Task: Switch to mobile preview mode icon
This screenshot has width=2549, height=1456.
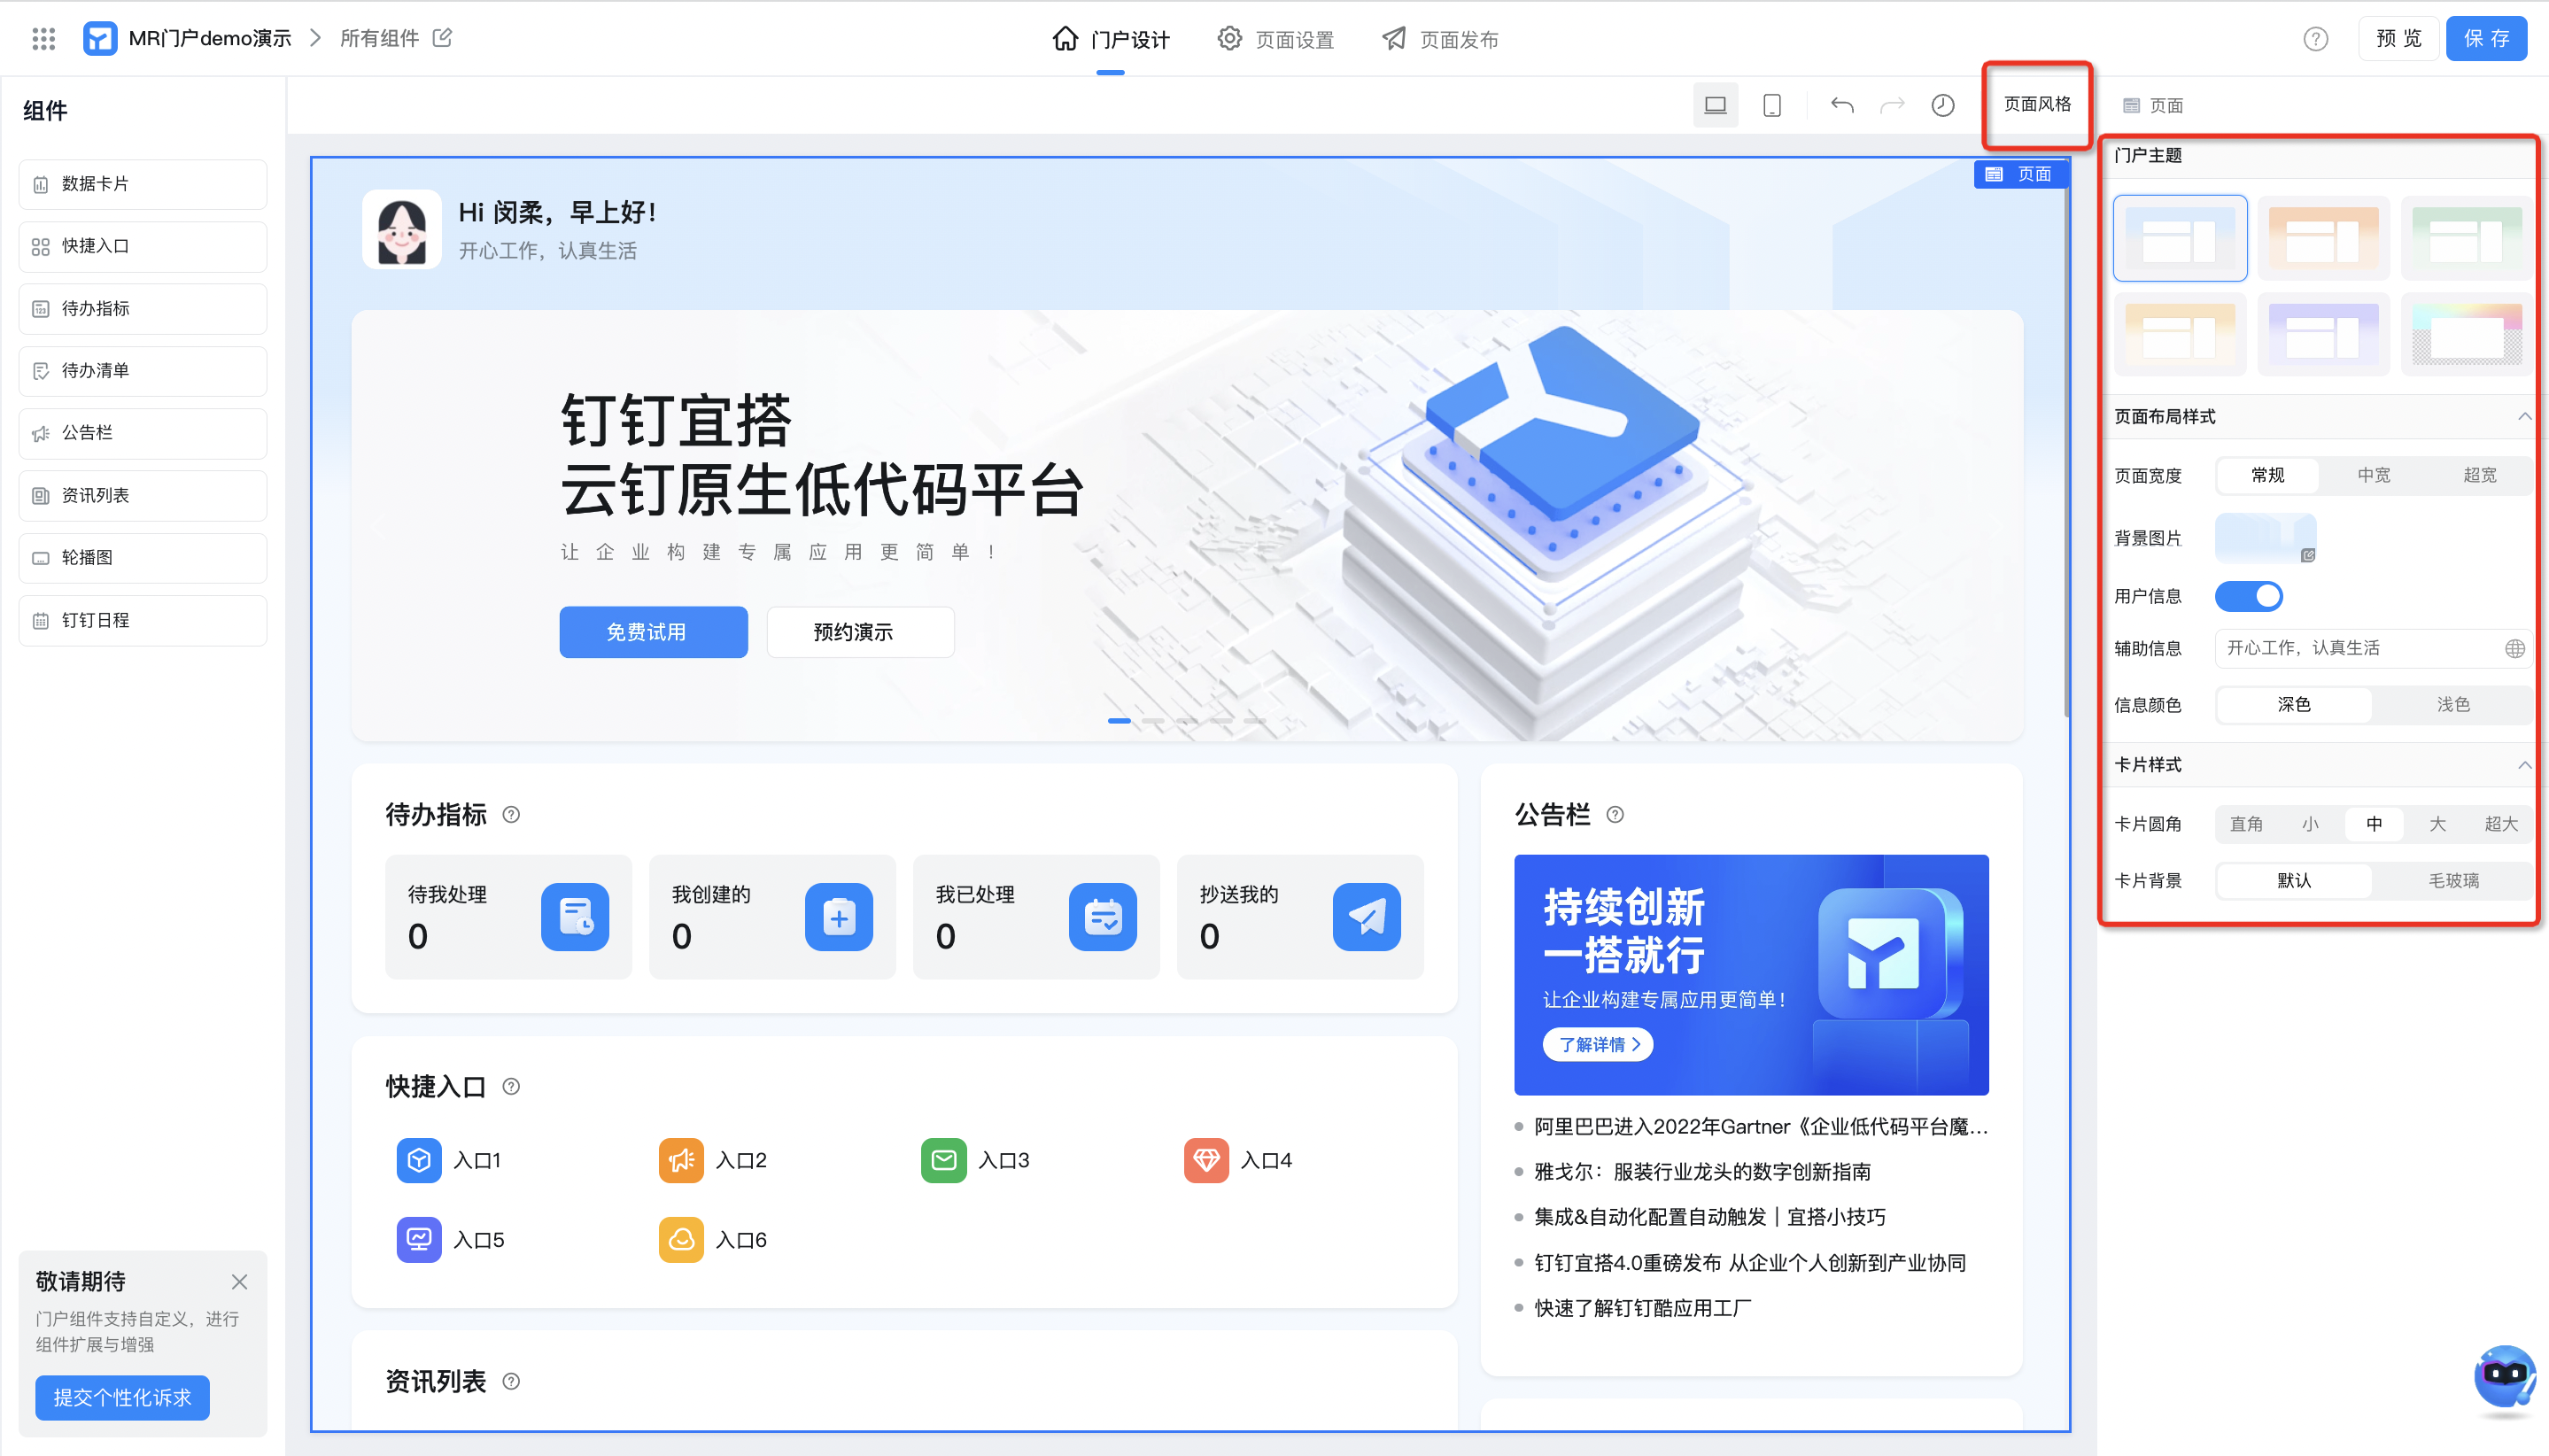Action: point(1771,105)
